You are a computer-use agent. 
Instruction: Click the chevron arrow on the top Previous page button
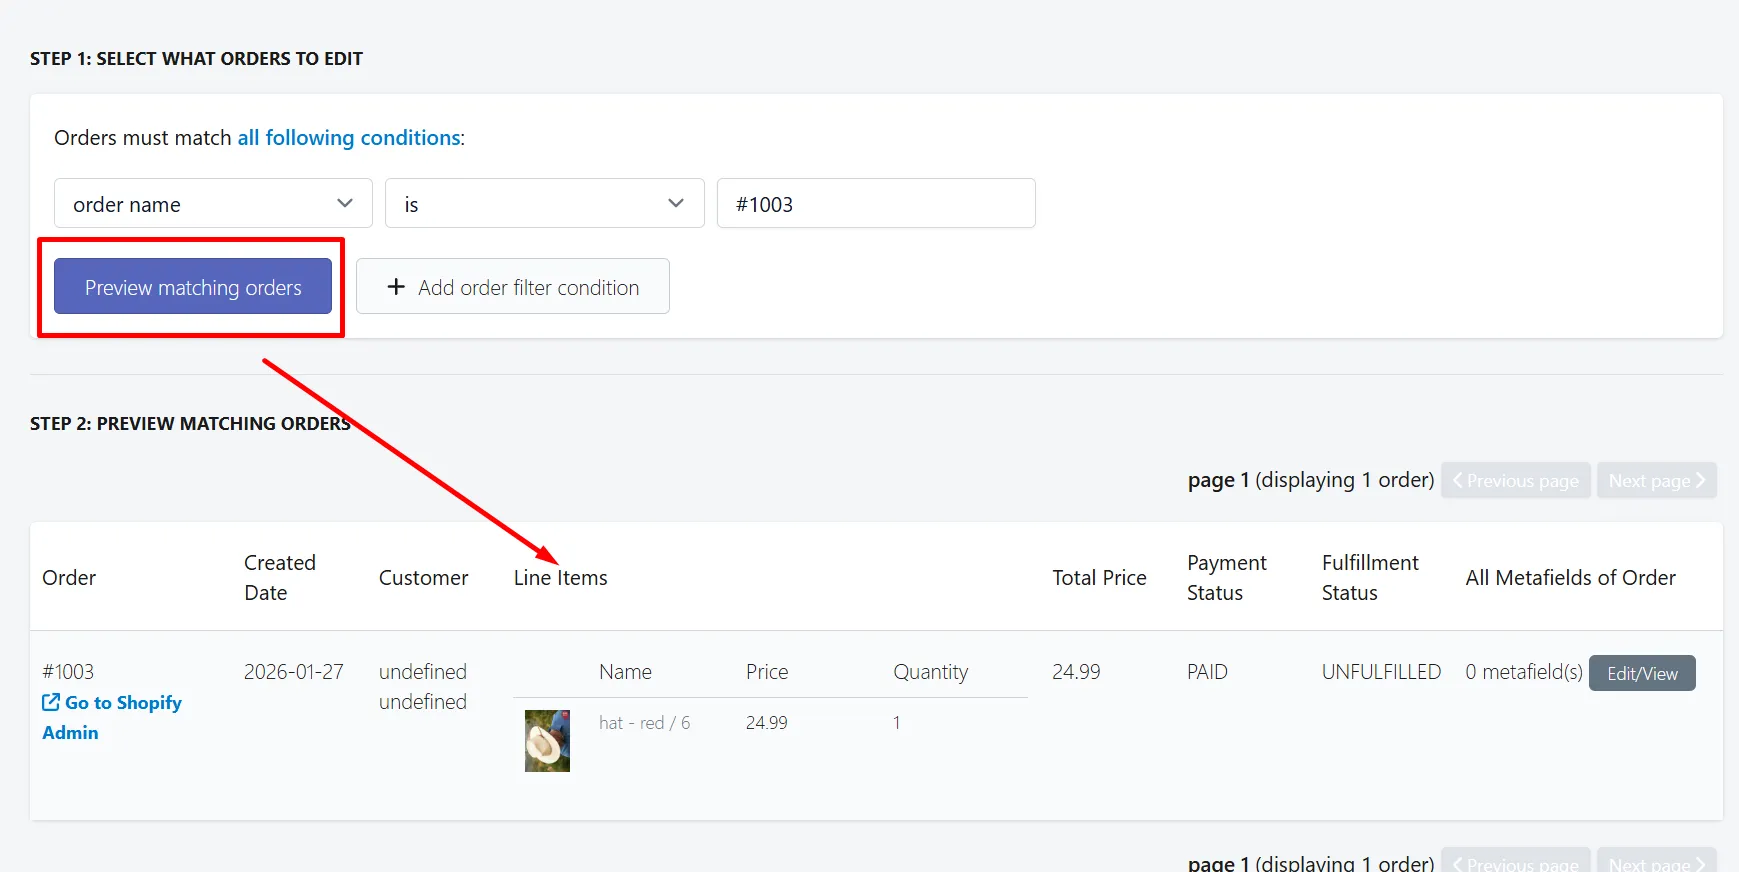click(x=1458, y=480)
